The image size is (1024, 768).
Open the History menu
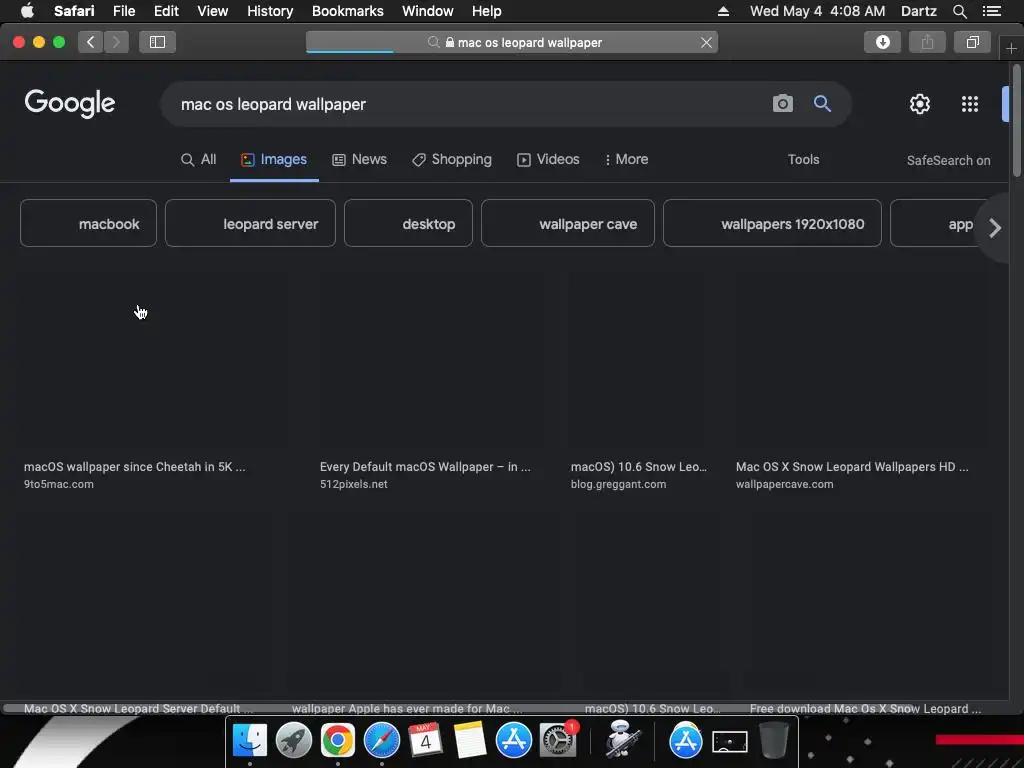[270, 11]
